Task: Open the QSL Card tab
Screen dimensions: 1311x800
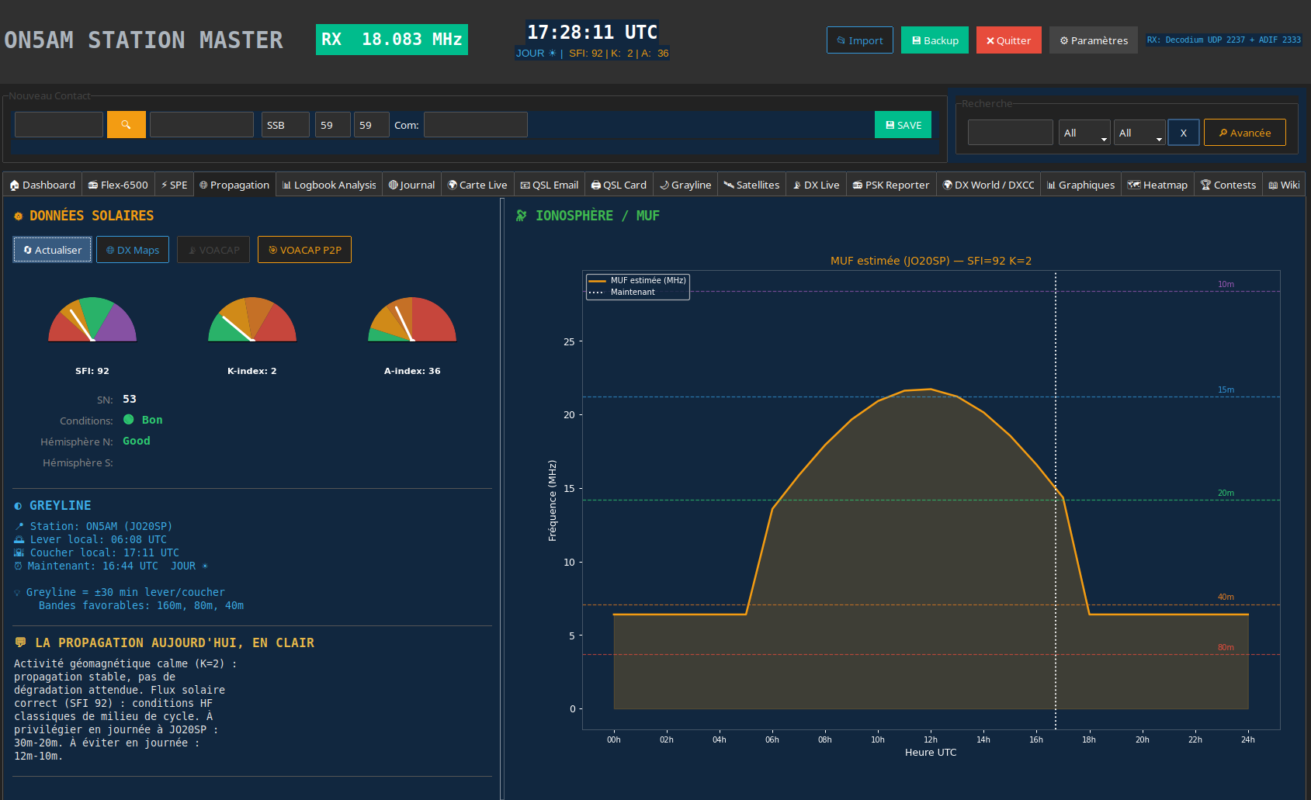Action: point(619,185)
